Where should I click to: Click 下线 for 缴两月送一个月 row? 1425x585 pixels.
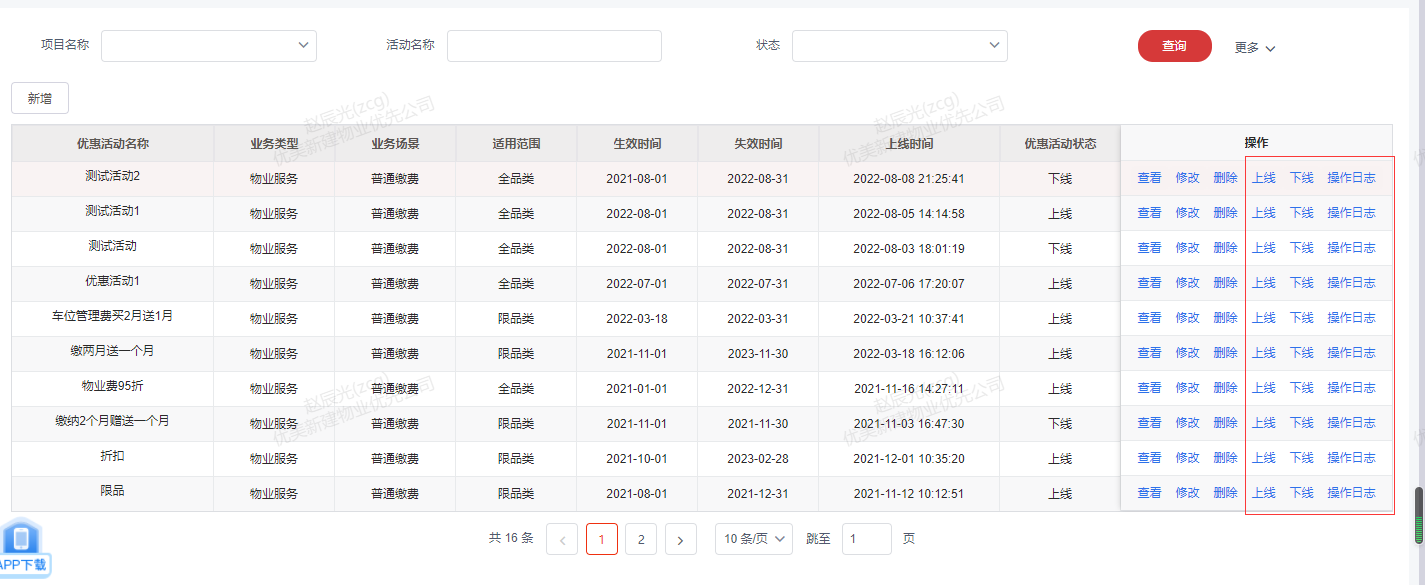[x=1301, y=353]
